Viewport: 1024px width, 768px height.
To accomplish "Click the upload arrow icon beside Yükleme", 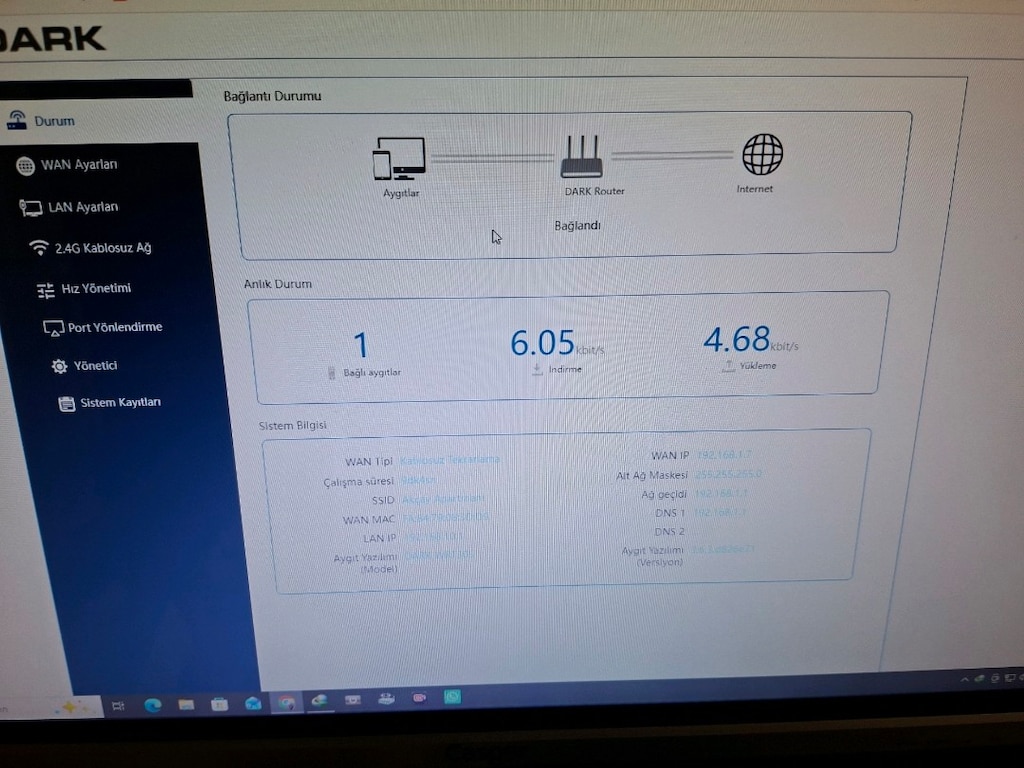I will coord(728,366).
